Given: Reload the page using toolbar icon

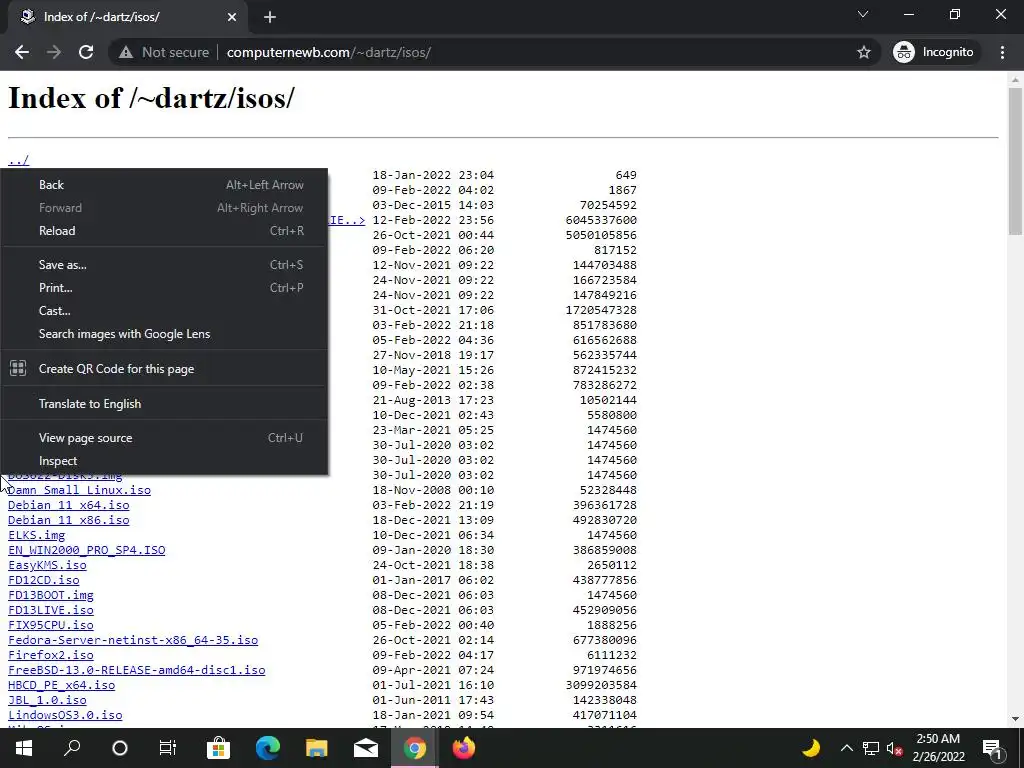Looking at the screenshot, I should tap(86, 52).
